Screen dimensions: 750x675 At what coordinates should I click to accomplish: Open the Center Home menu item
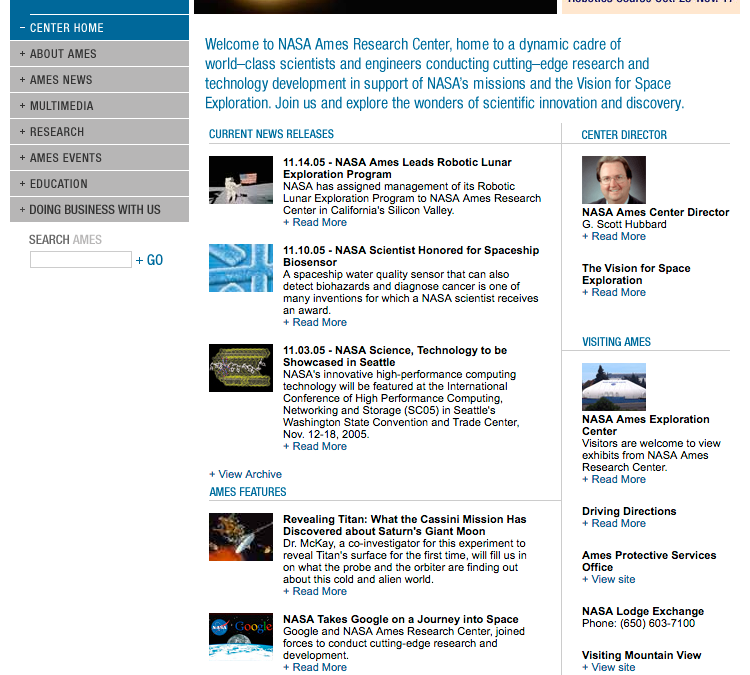[x=99, y=28]
